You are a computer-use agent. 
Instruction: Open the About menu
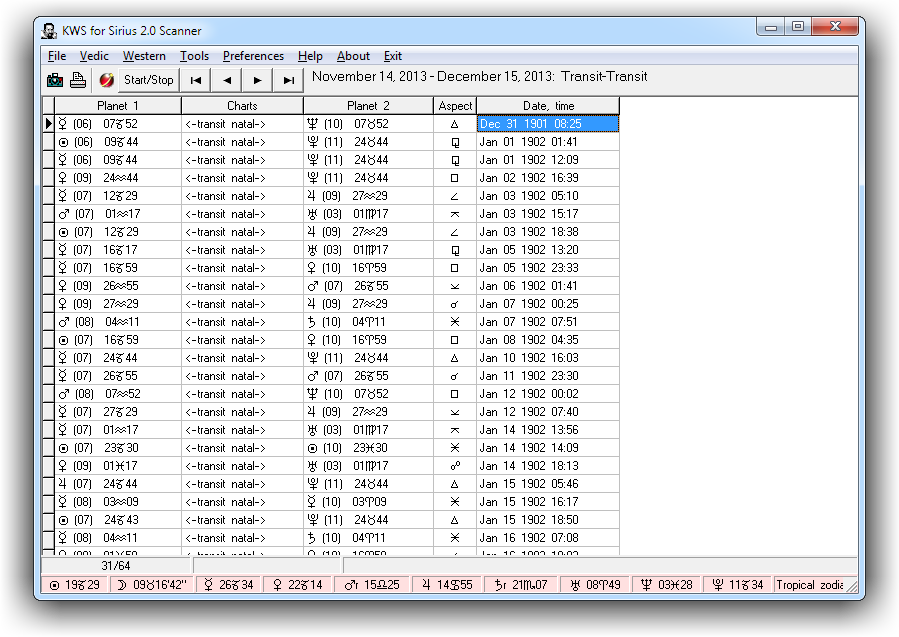pyautogui.click(x=353, y=56)
